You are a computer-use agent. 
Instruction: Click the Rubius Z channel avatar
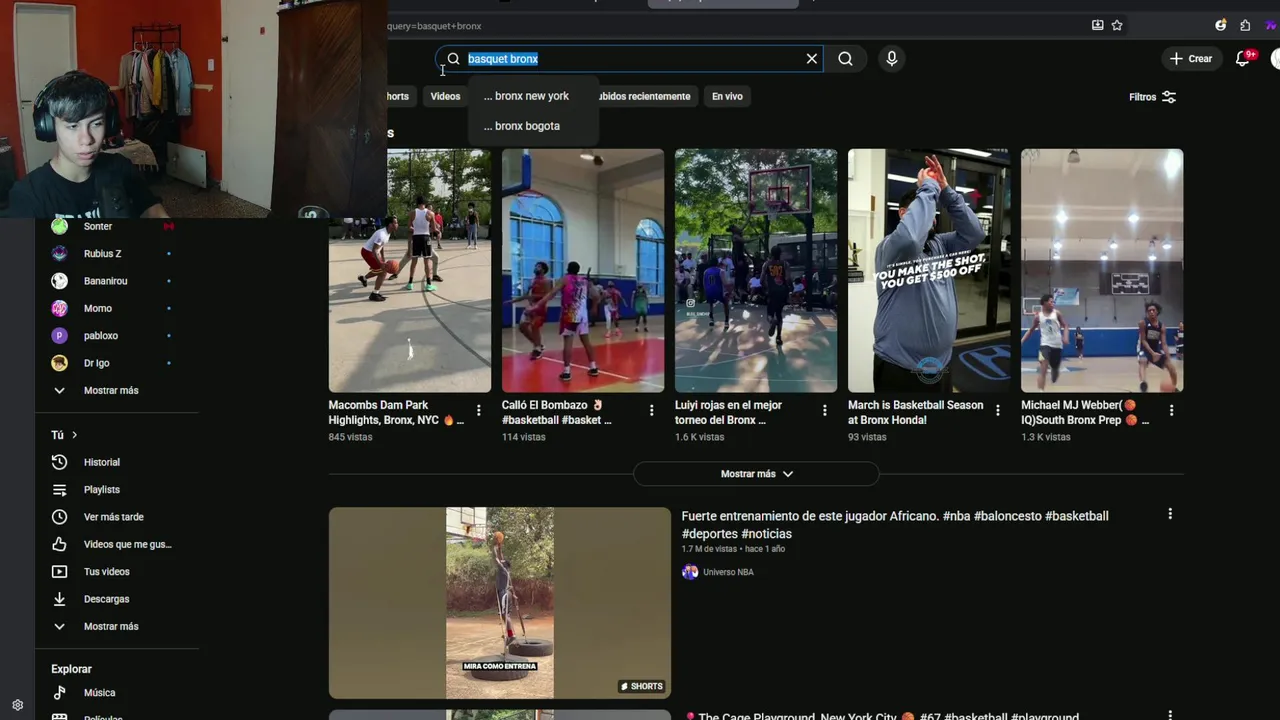[59, 254]
